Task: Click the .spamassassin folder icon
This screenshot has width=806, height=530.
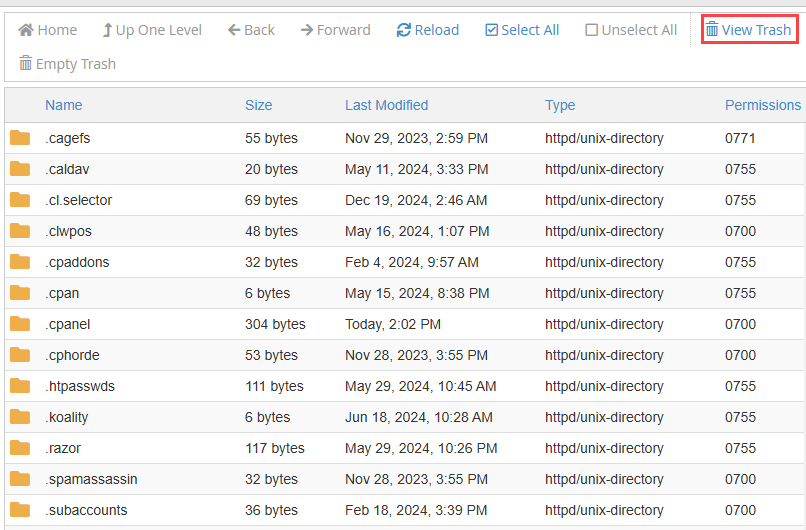Action: pyautogui.click(x=20, y=479)
